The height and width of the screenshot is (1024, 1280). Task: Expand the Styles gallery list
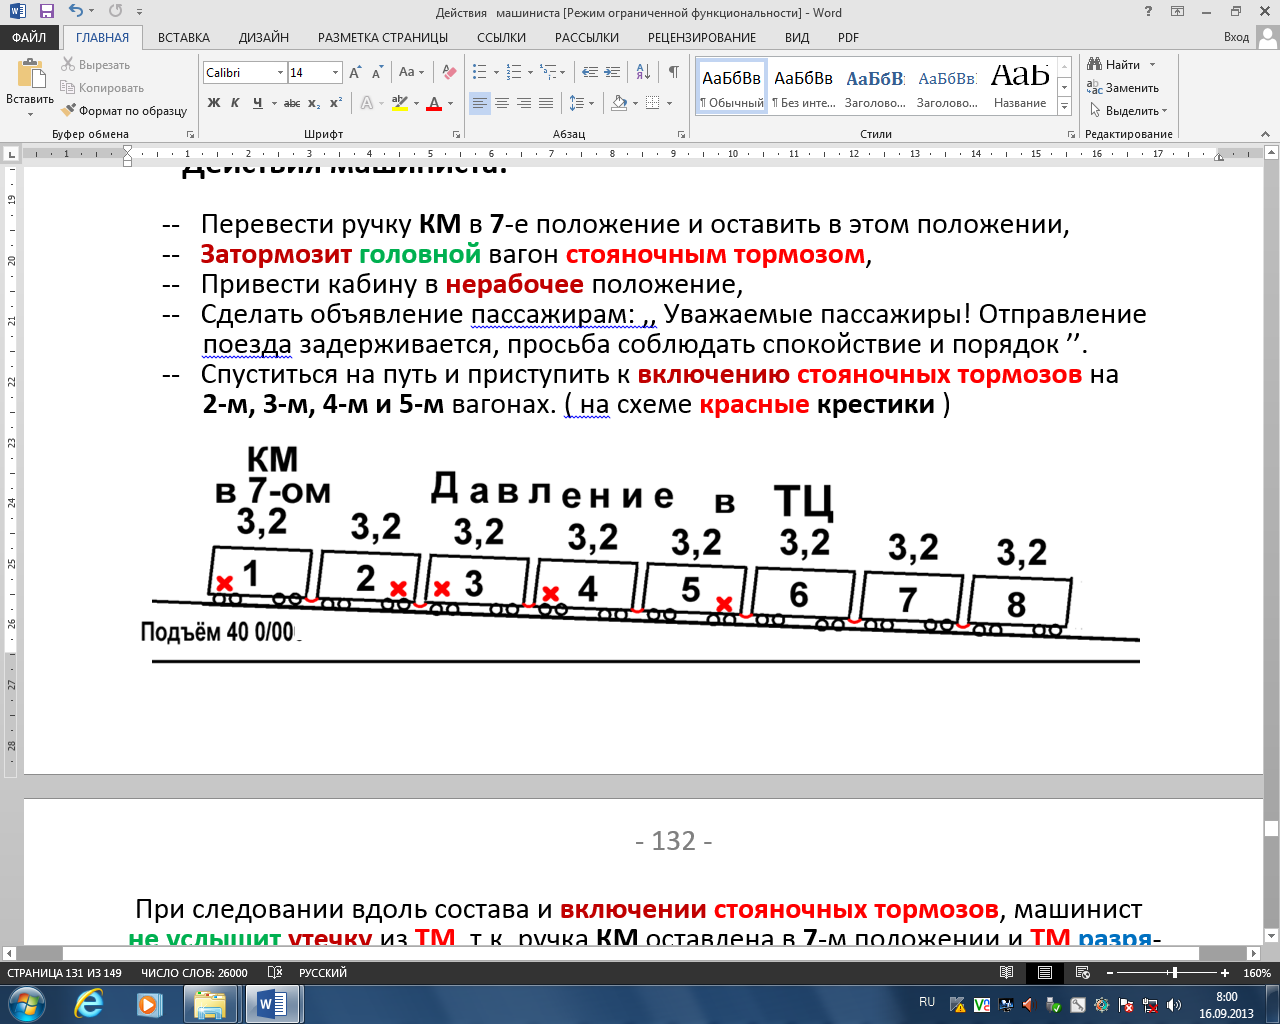1065,106
